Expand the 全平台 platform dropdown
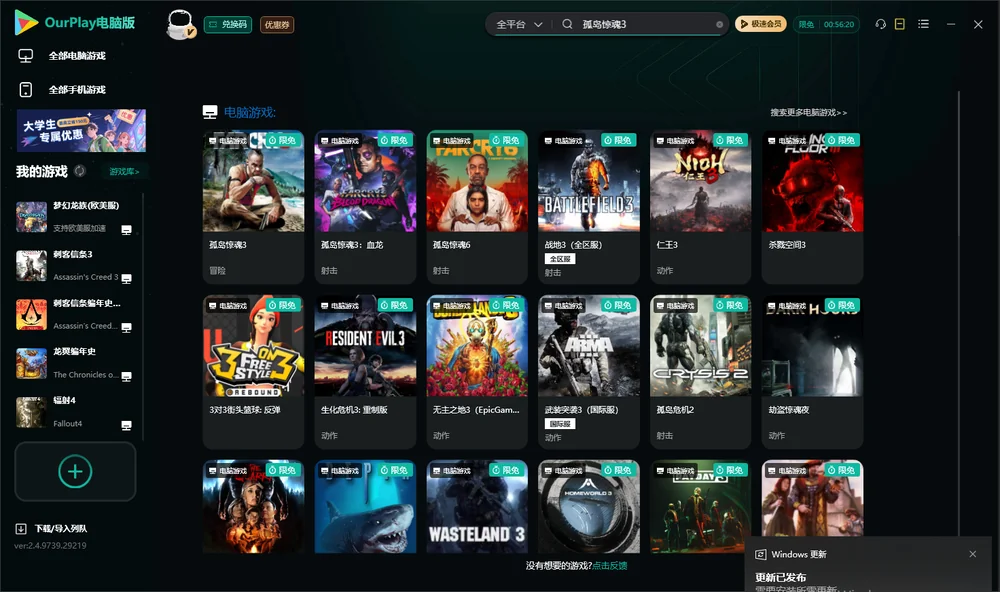This screenshot has width=1000, height=592. [519, 24]
